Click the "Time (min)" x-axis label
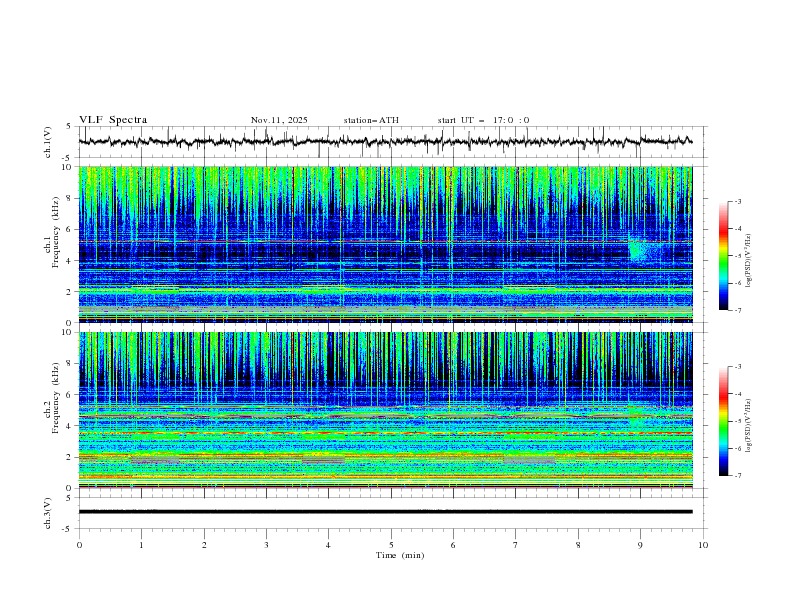This screenshot has height=612, width=792. pos(400,555)
